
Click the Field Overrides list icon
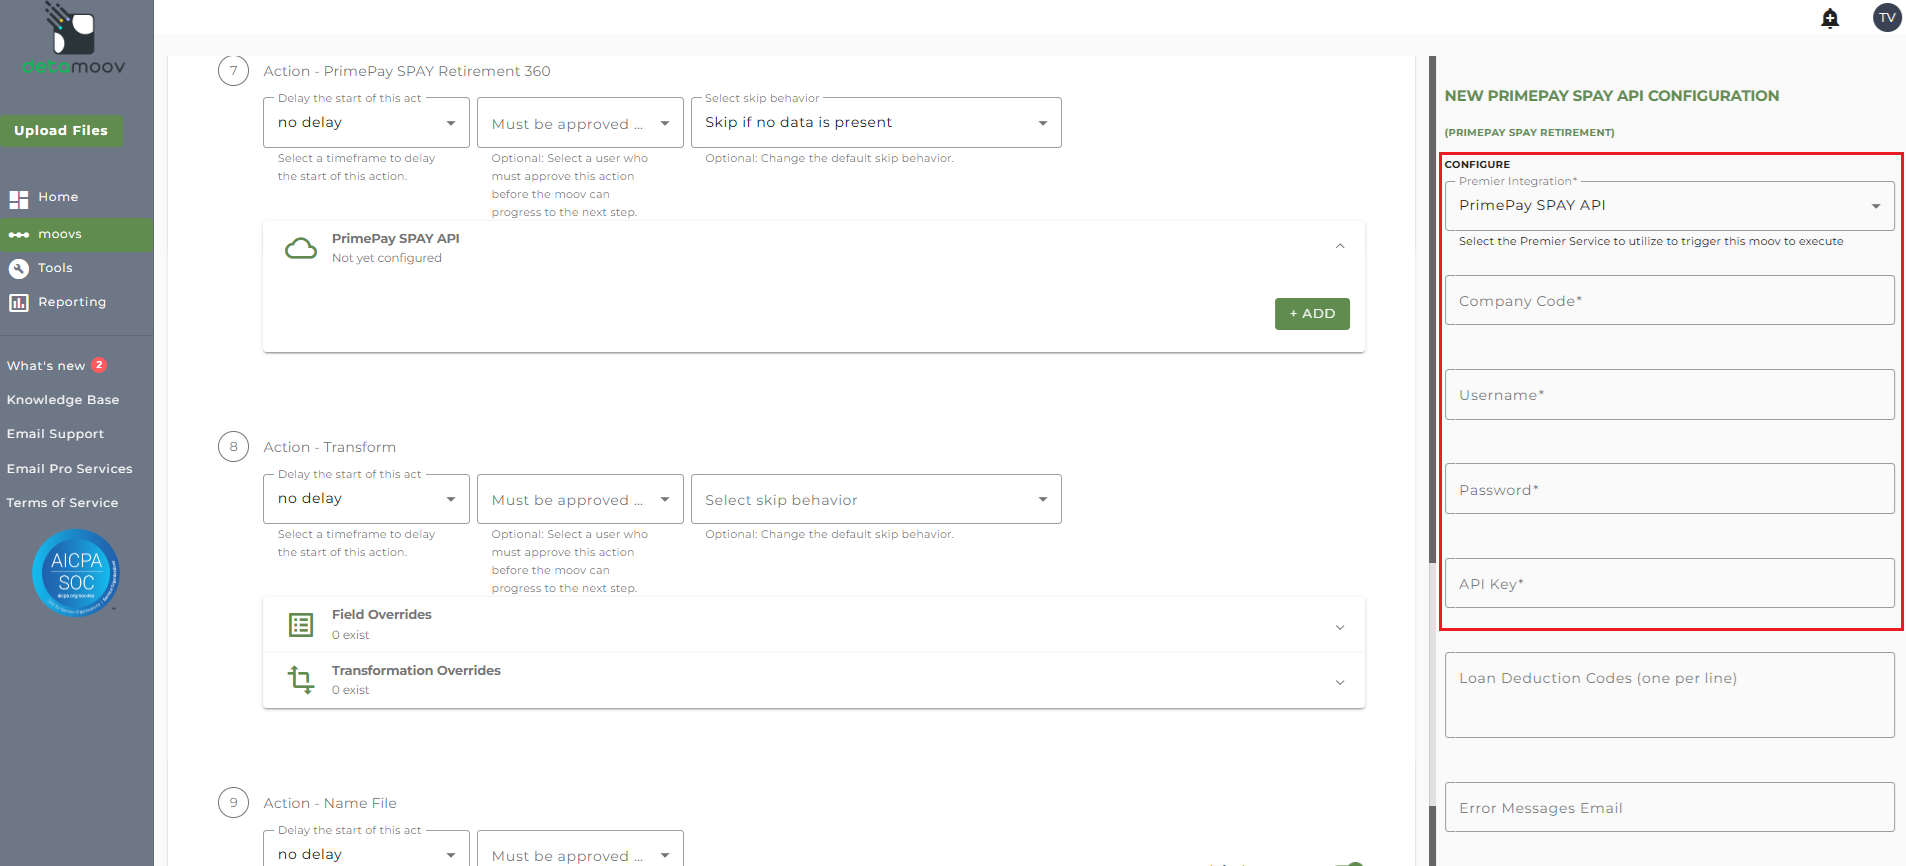pyautogui.click(x=301, y=625)
